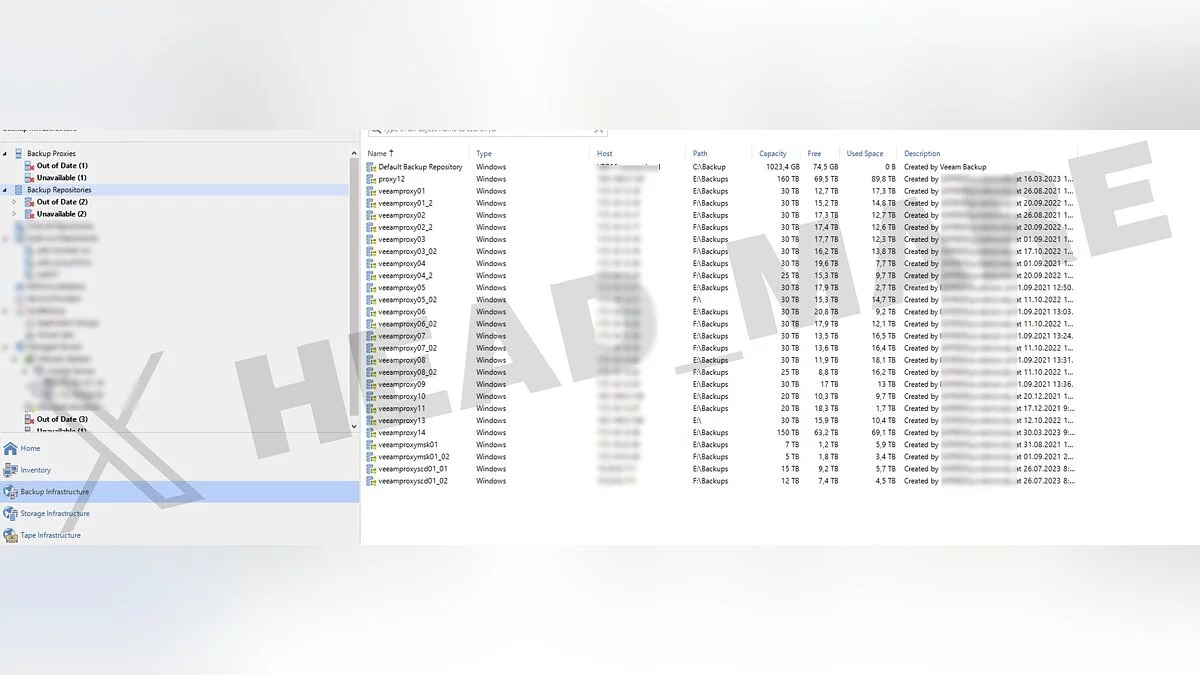Open the Backup Infrastructure view

180,492
